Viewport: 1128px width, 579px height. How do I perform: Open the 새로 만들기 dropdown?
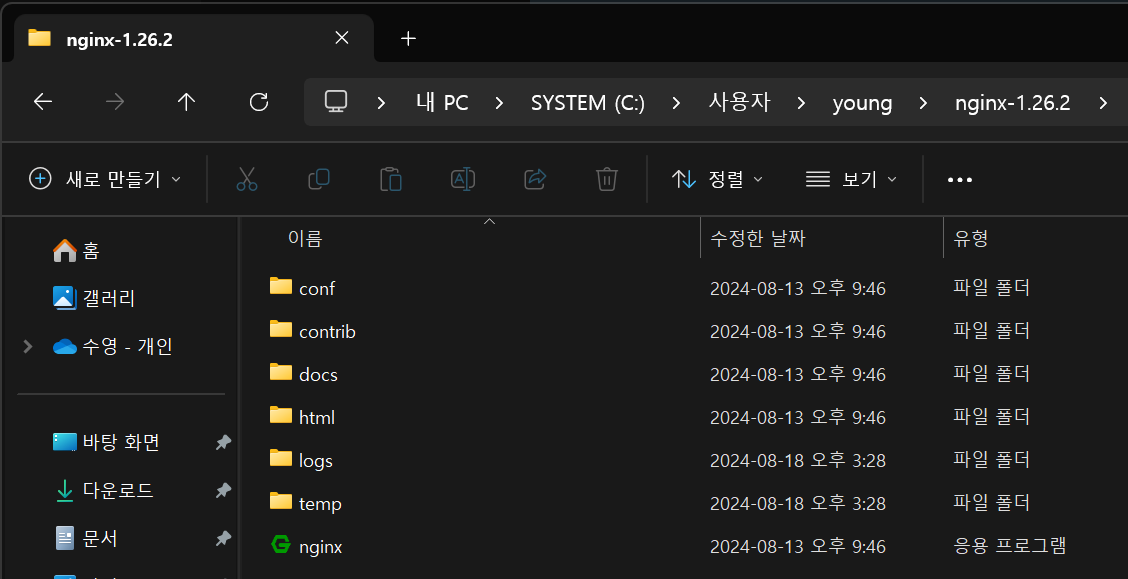[x=105, y=179]
